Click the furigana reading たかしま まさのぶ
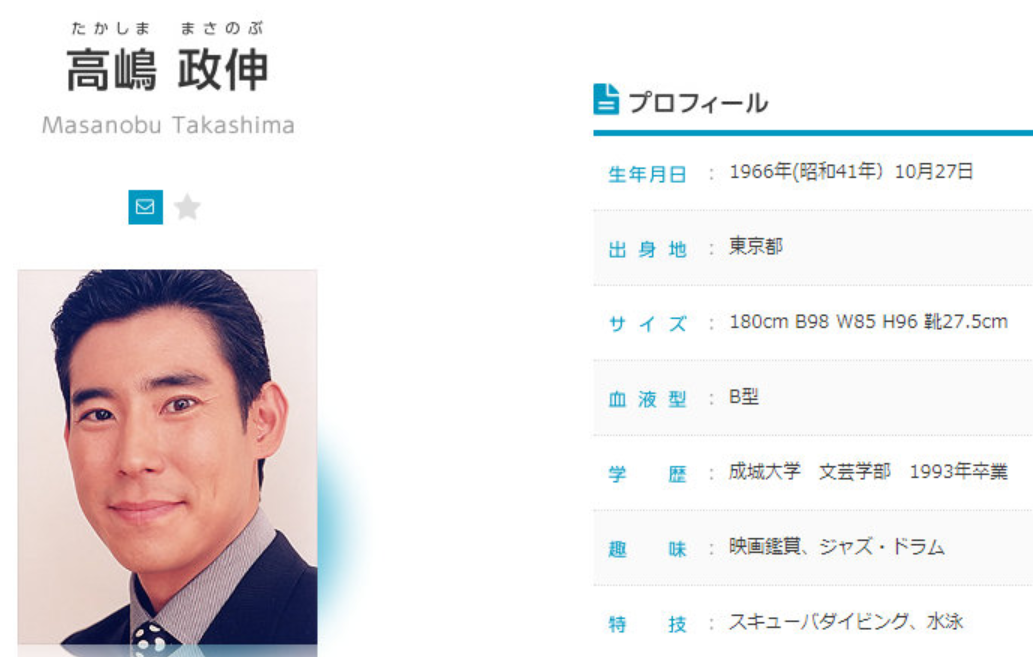The image size is (1033, 657). coord(167,28)
